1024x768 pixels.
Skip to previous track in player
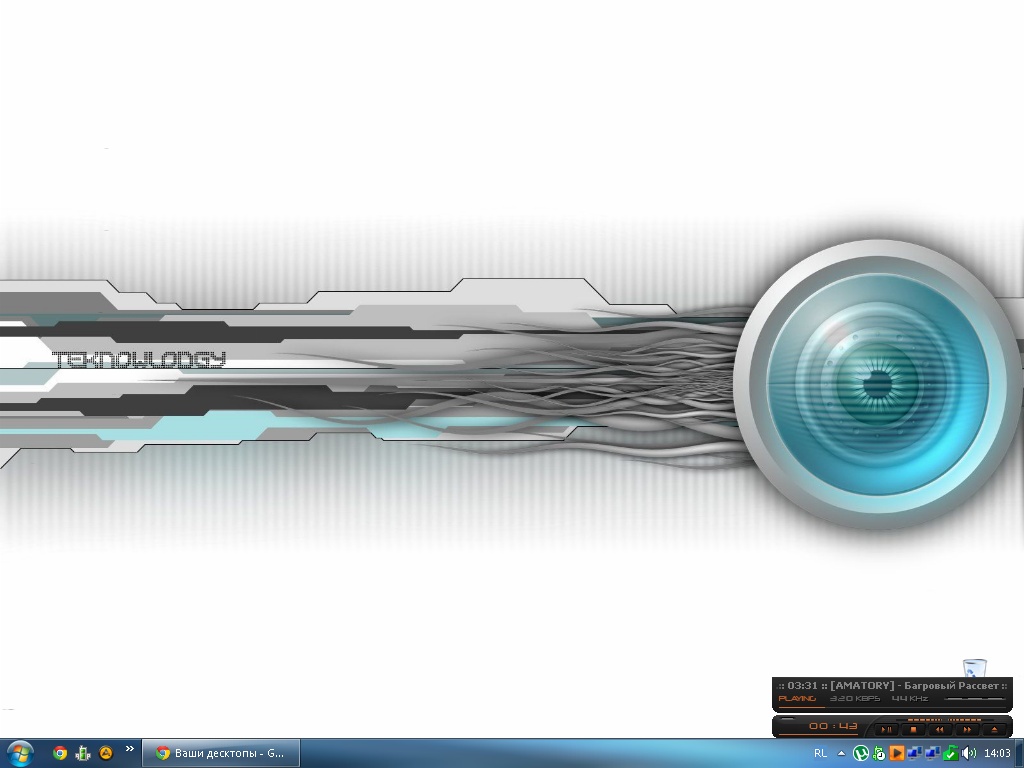940,729
